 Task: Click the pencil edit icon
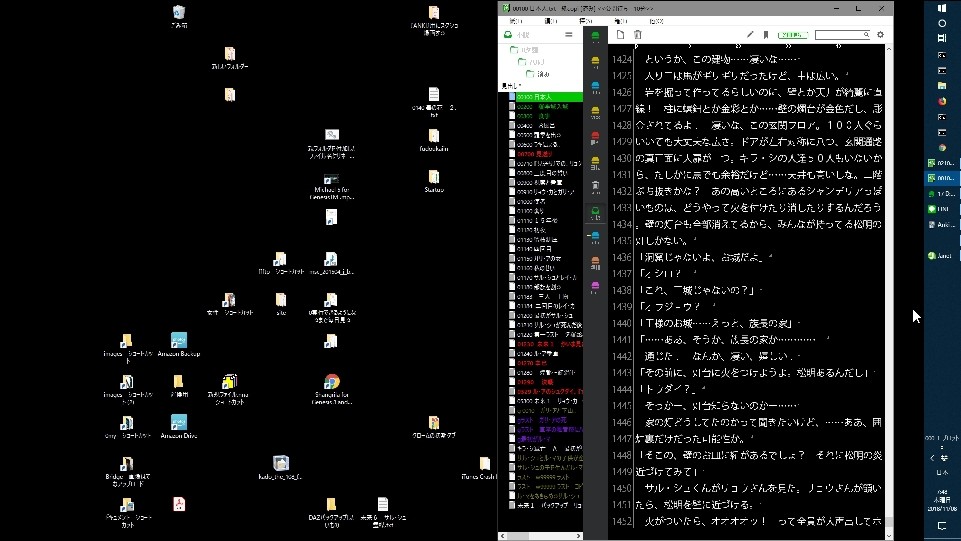pyautogui.click(x=750, y=35)
